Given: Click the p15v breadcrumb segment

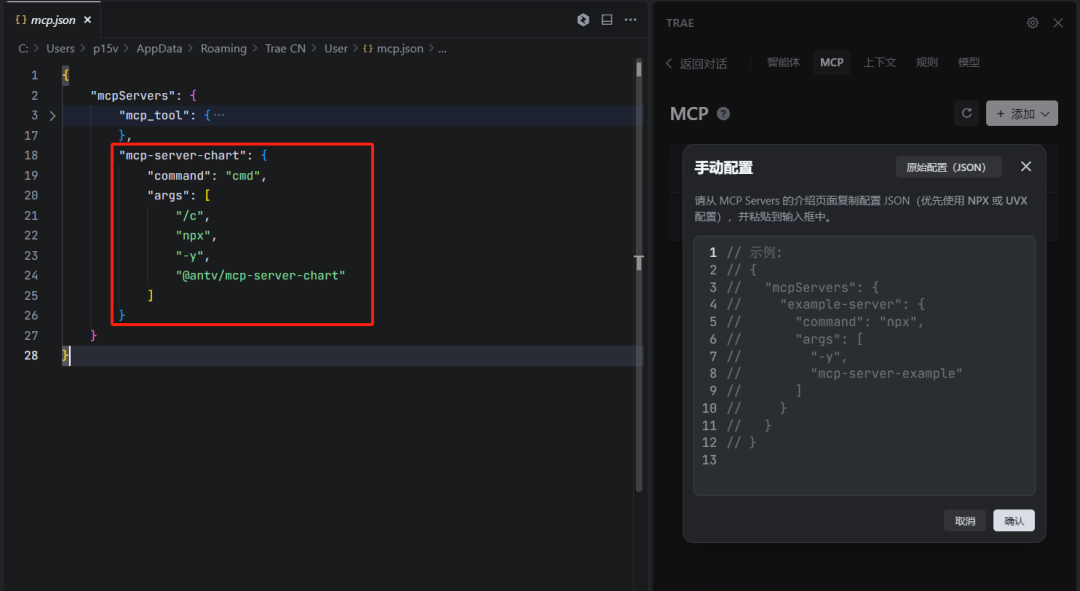Looking at the screenshot, I should pos(105,49).
